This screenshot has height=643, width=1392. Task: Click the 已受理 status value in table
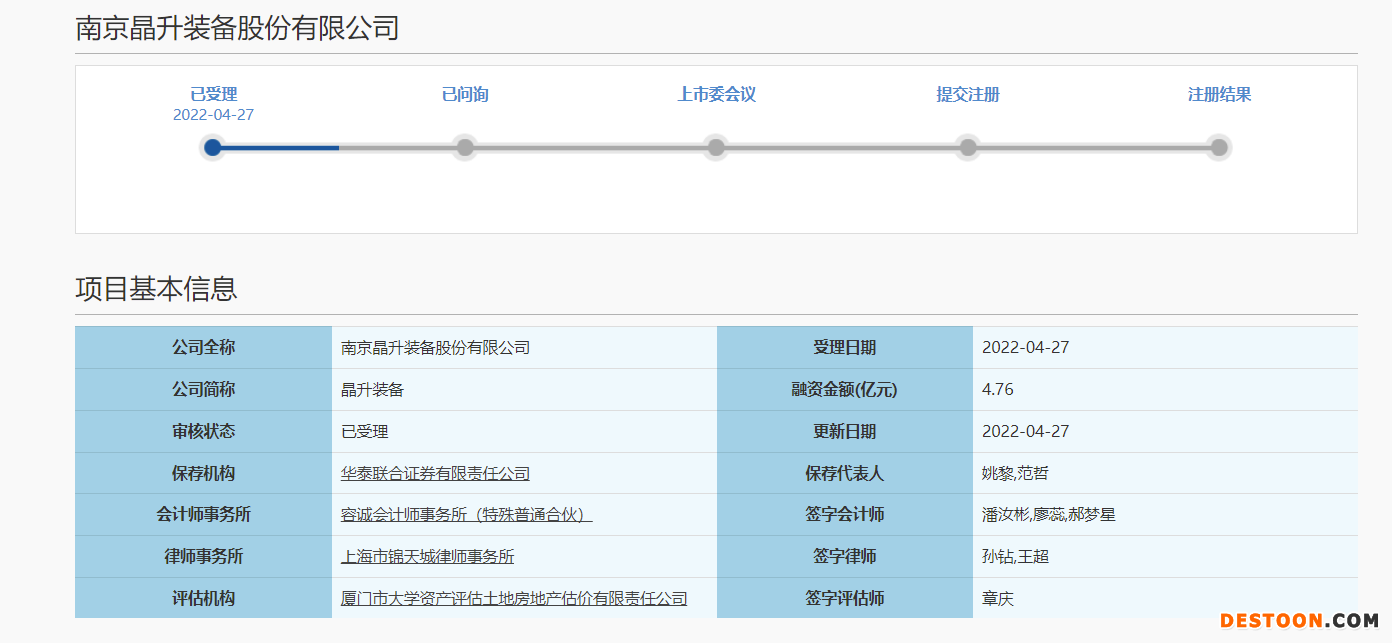pos(524,432)
